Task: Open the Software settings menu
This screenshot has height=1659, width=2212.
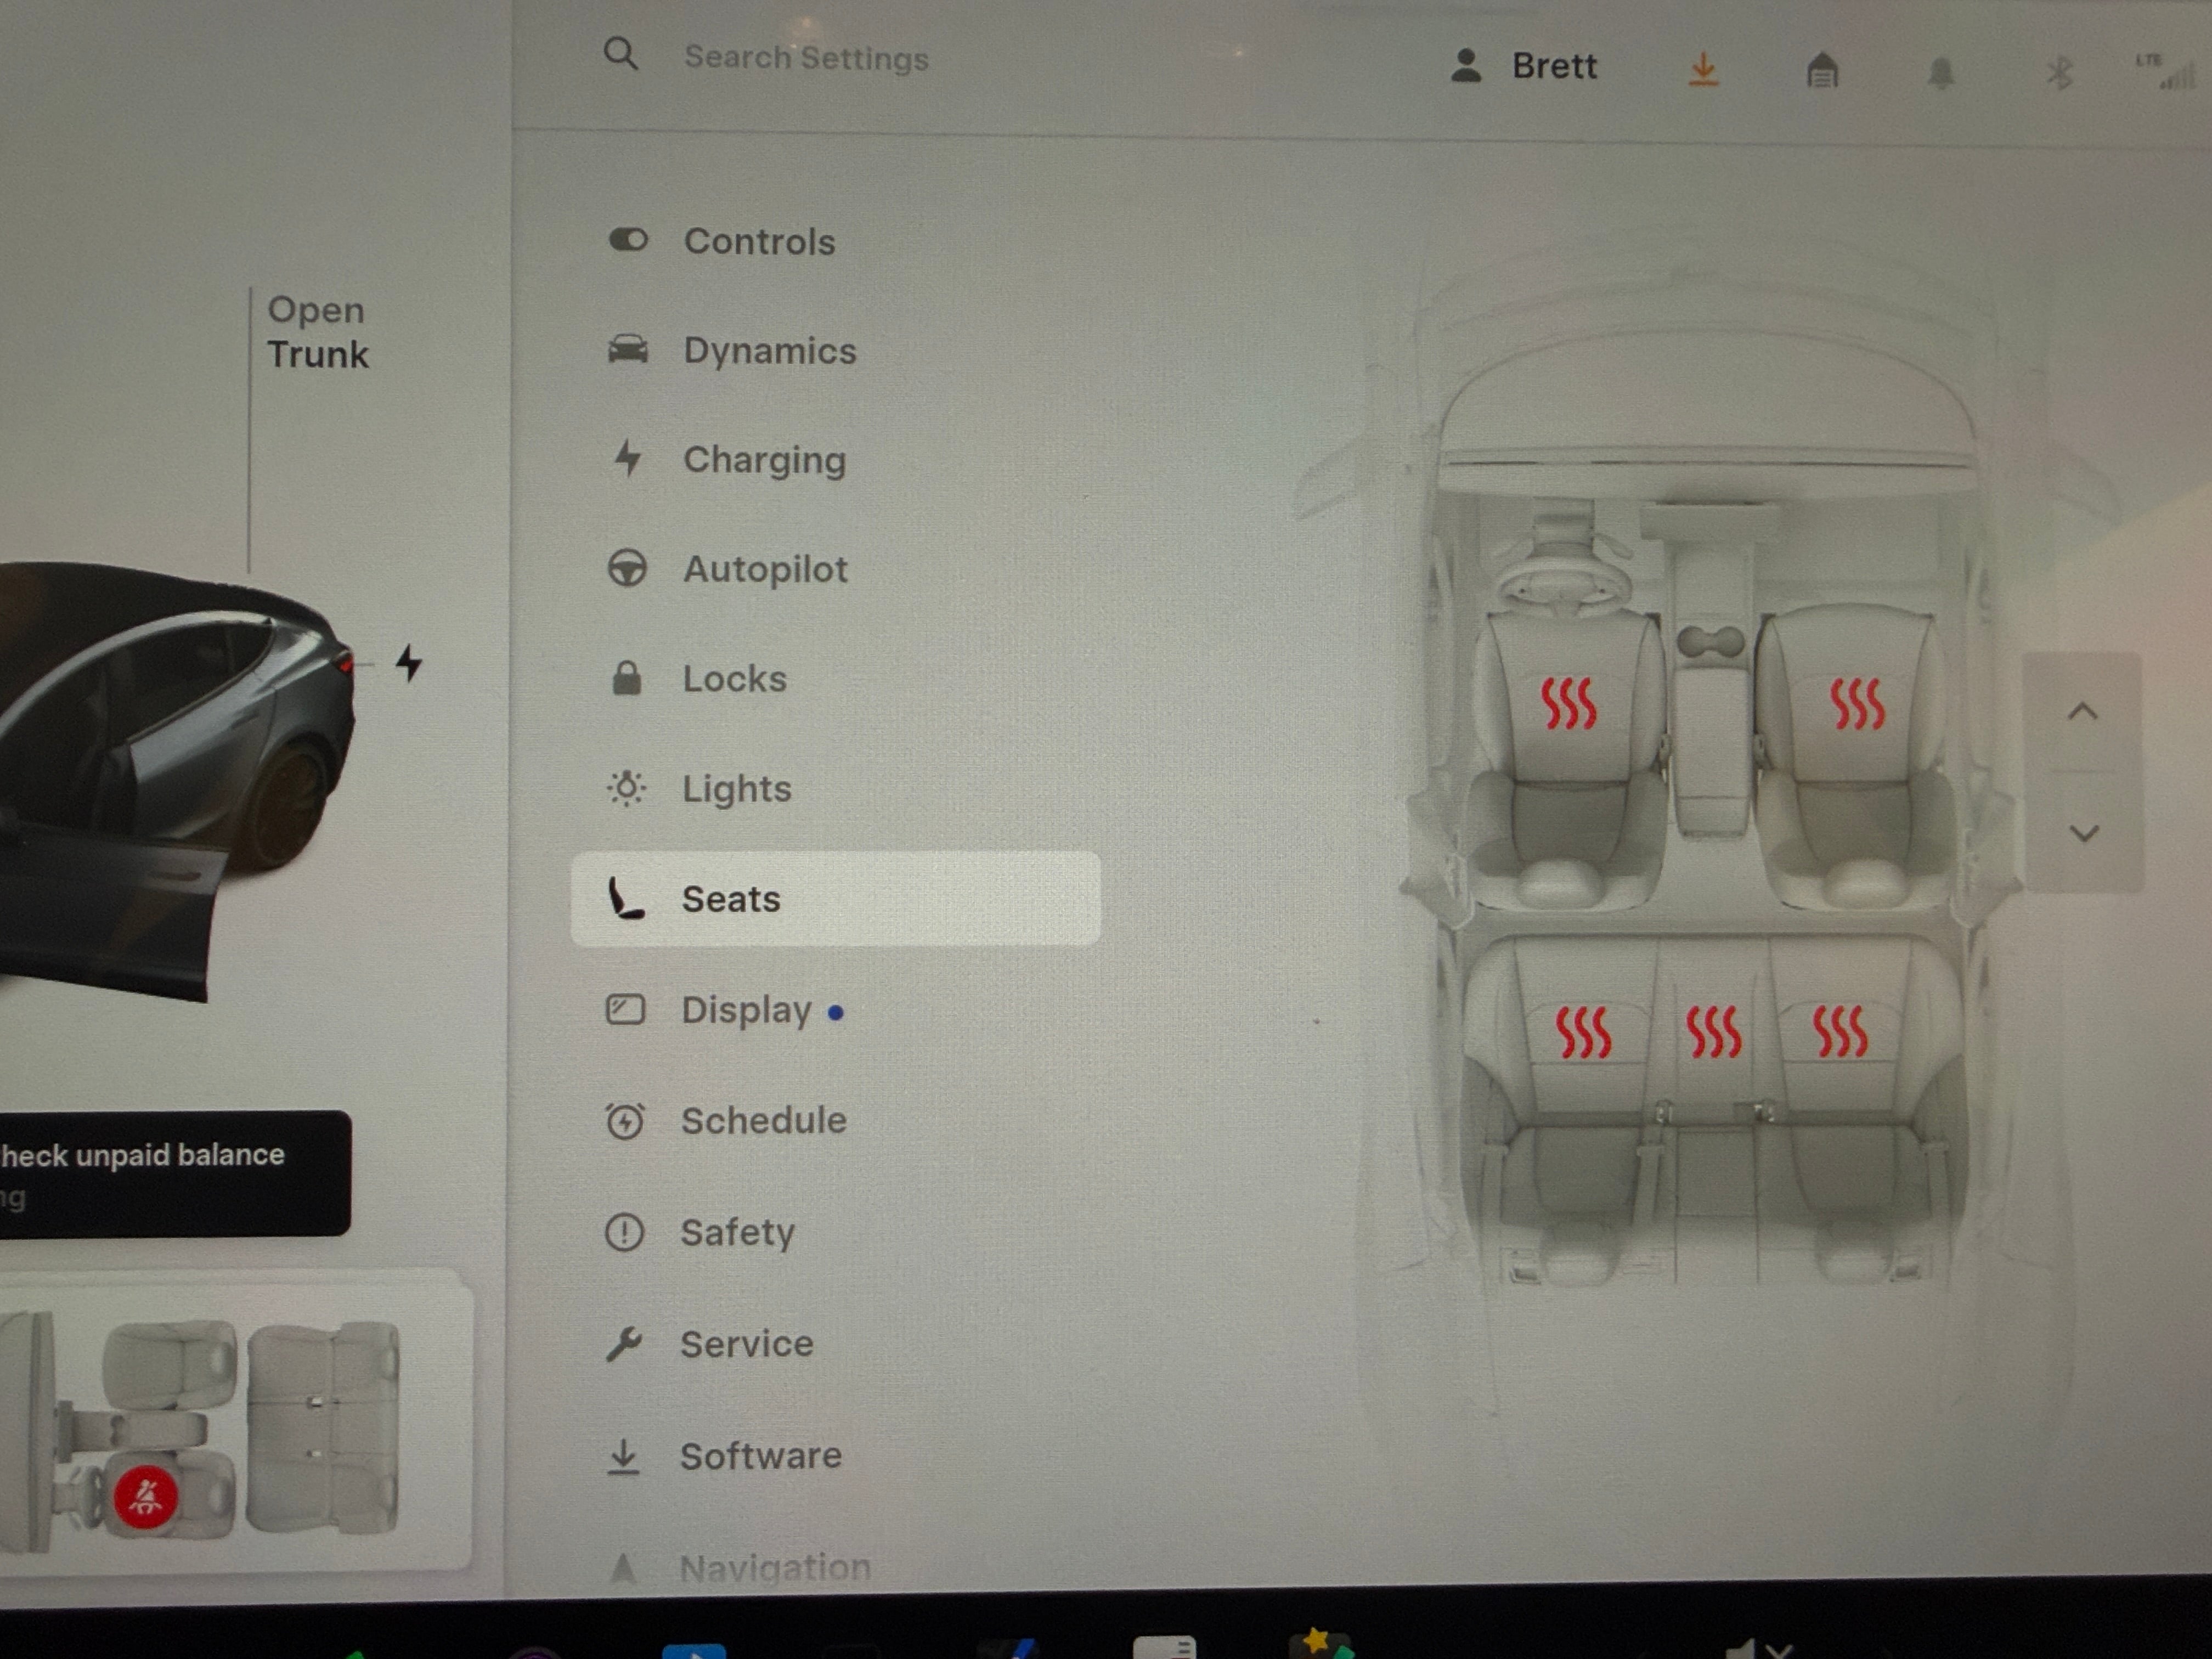Action: [x=760, y=1456]
